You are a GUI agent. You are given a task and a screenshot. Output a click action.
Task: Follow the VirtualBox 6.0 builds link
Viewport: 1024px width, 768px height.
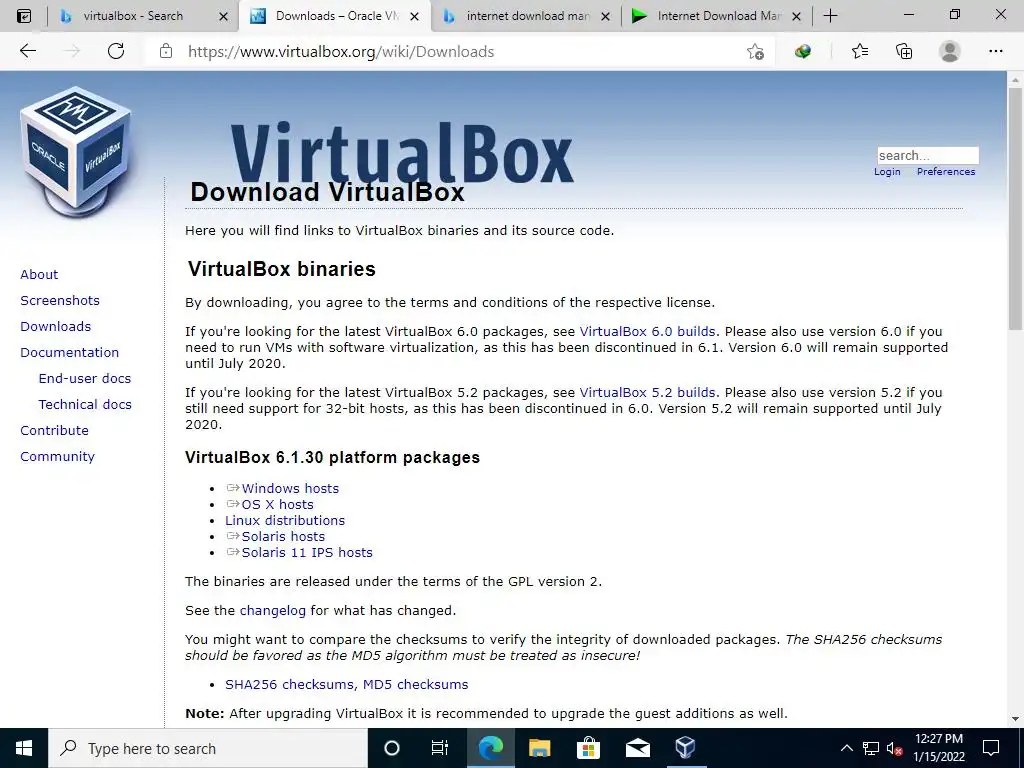coord(647,332)
